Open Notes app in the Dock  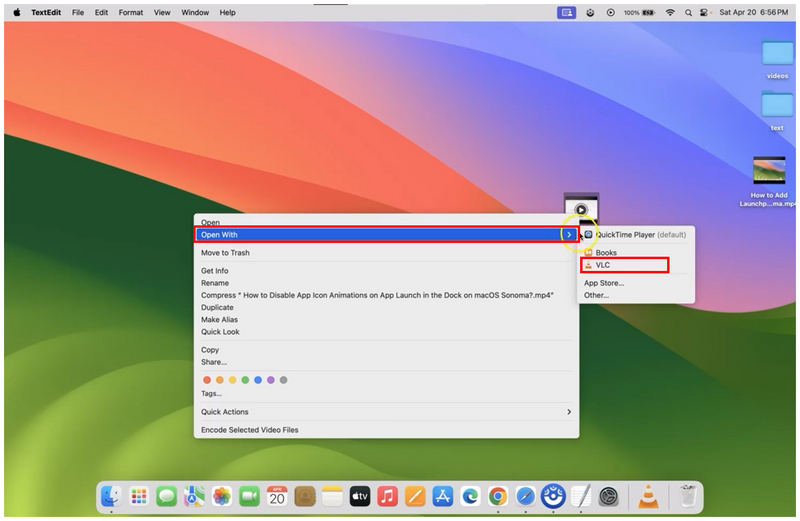332,496
